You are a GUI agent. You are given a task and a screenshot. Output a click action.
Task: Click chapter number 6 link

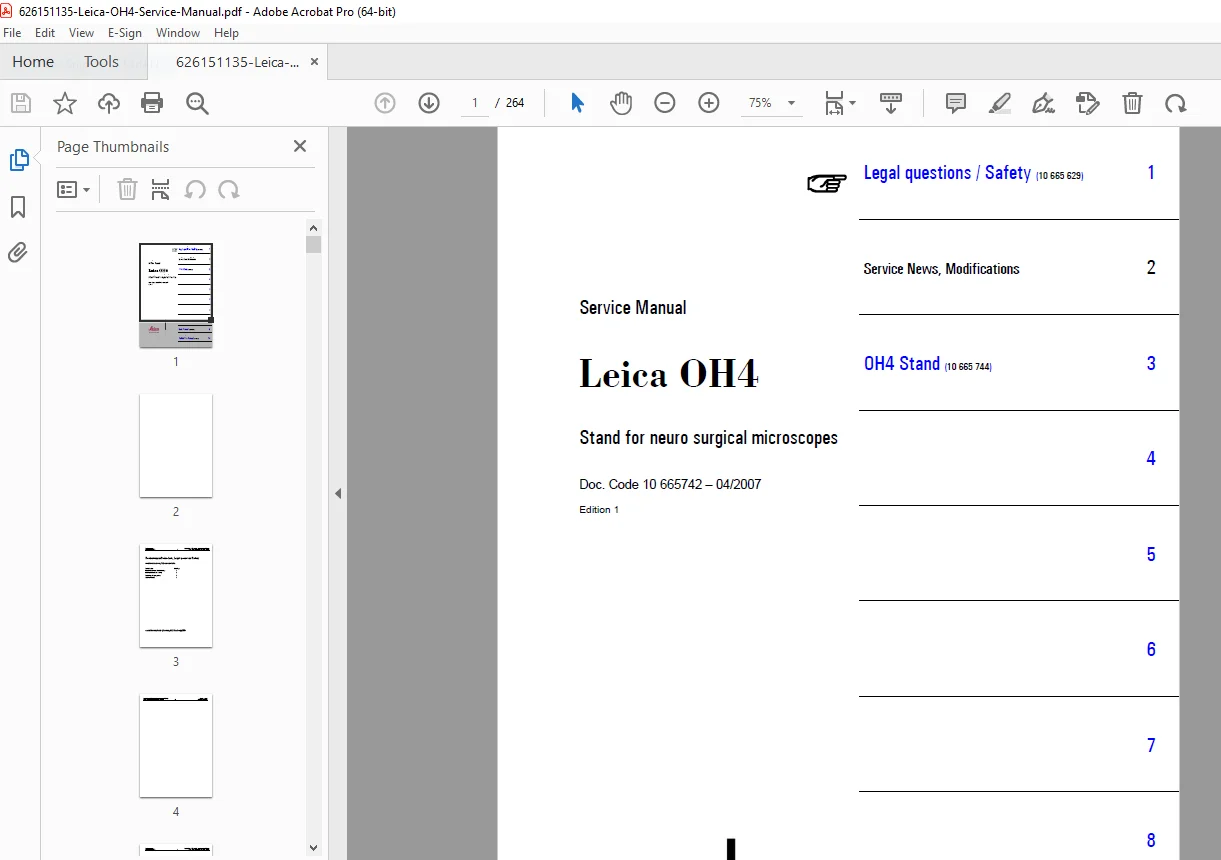click(1151, 650)
